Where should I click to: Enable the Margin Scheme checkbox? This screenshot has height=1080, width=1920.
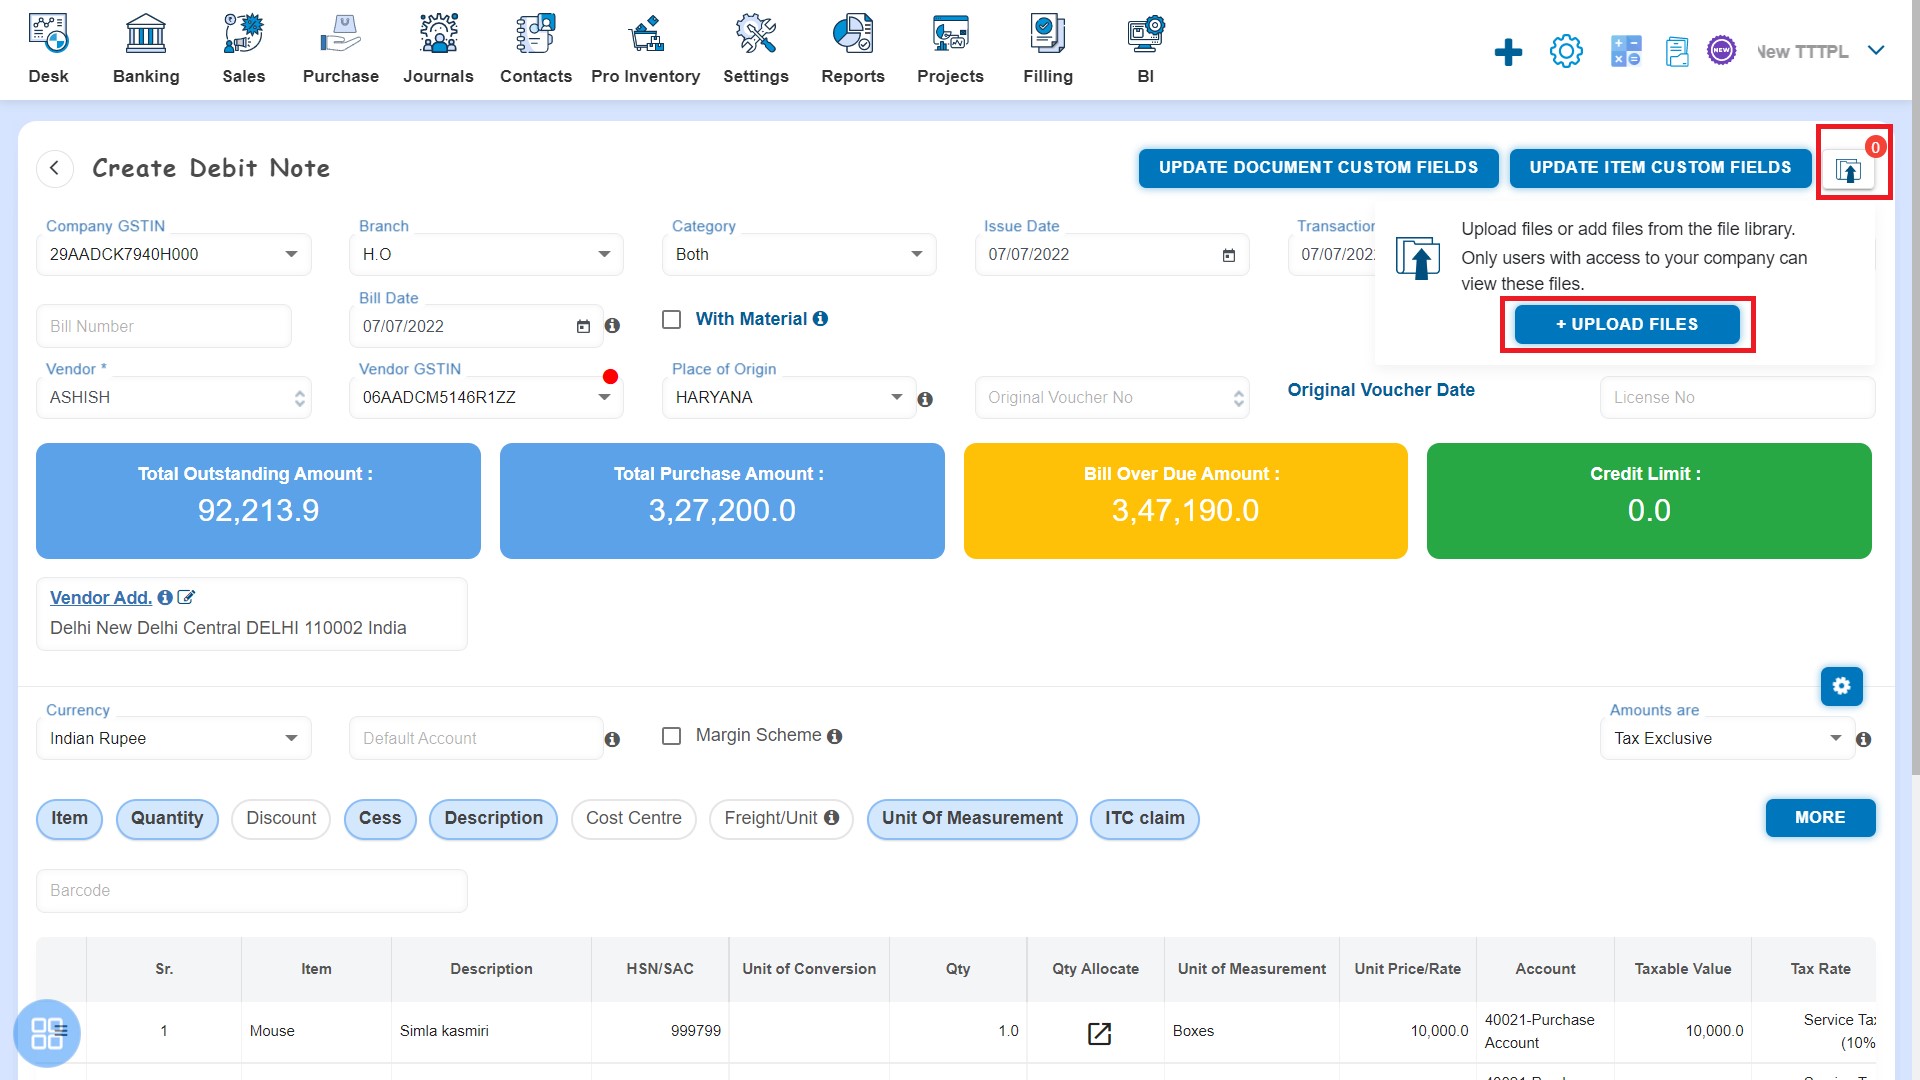[673, 736]
